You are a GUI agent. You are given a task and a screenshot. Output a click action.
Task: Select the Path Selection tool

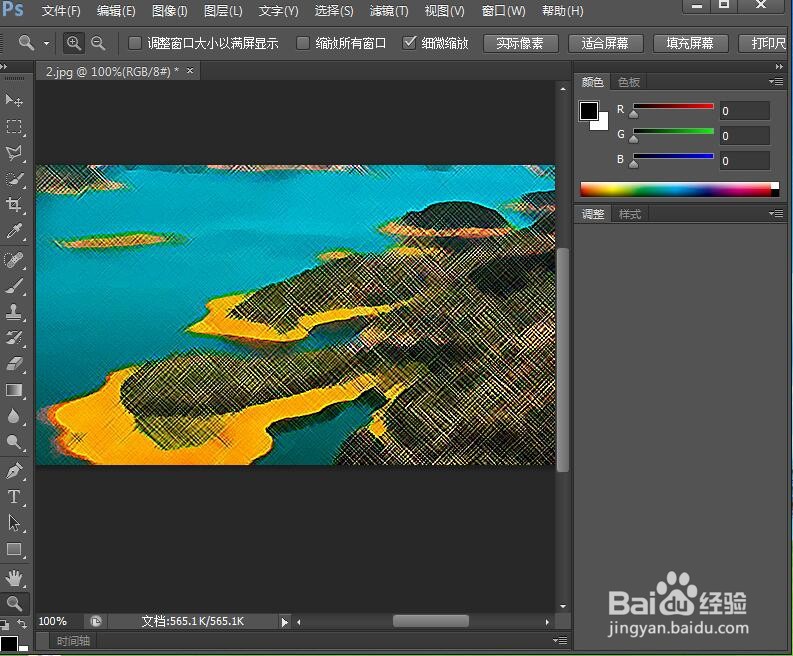(x=14, y=523)
